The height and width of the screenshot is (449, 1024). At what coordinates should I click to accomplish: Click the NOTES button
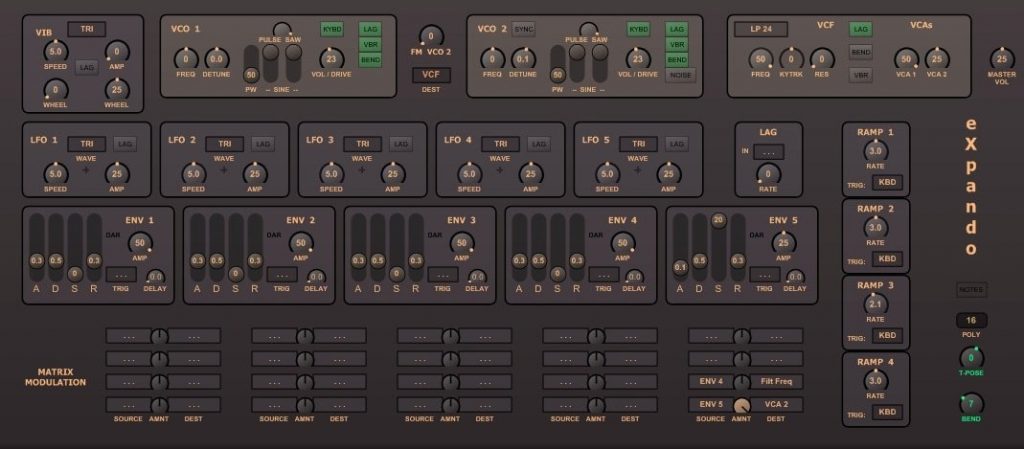971,290
